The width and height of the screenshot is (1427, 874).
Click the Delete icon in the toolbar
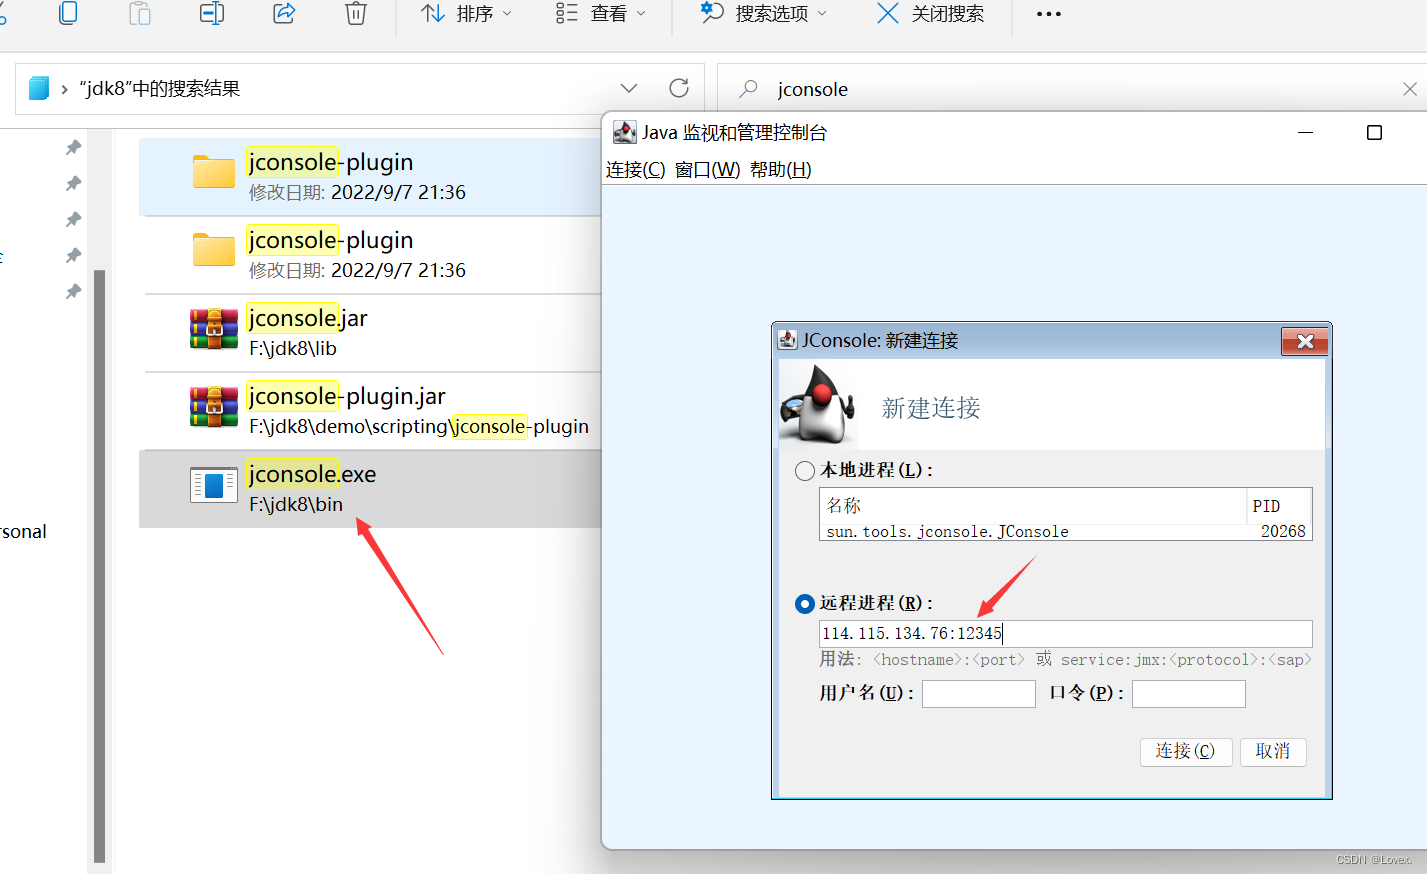pyautogui.click(x=355, y=14)
